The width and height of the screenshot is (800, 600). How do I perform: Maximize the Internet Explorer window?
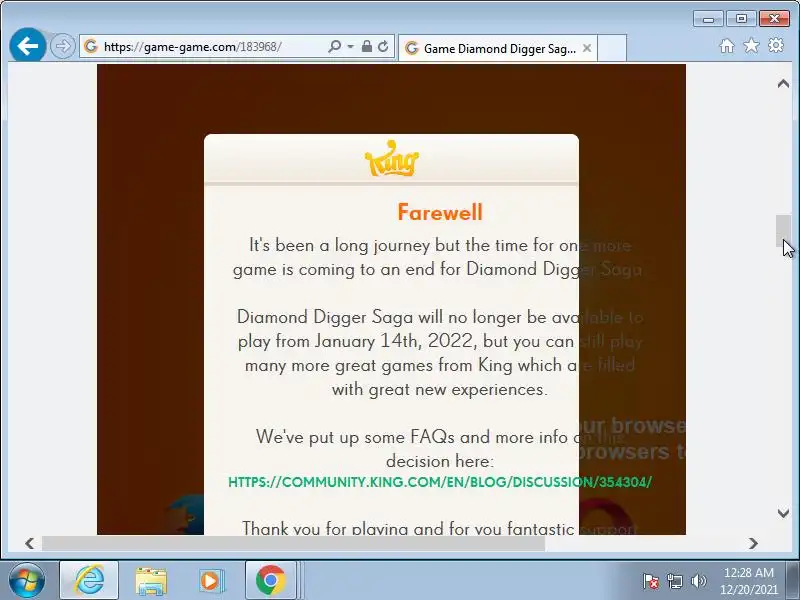741,19
